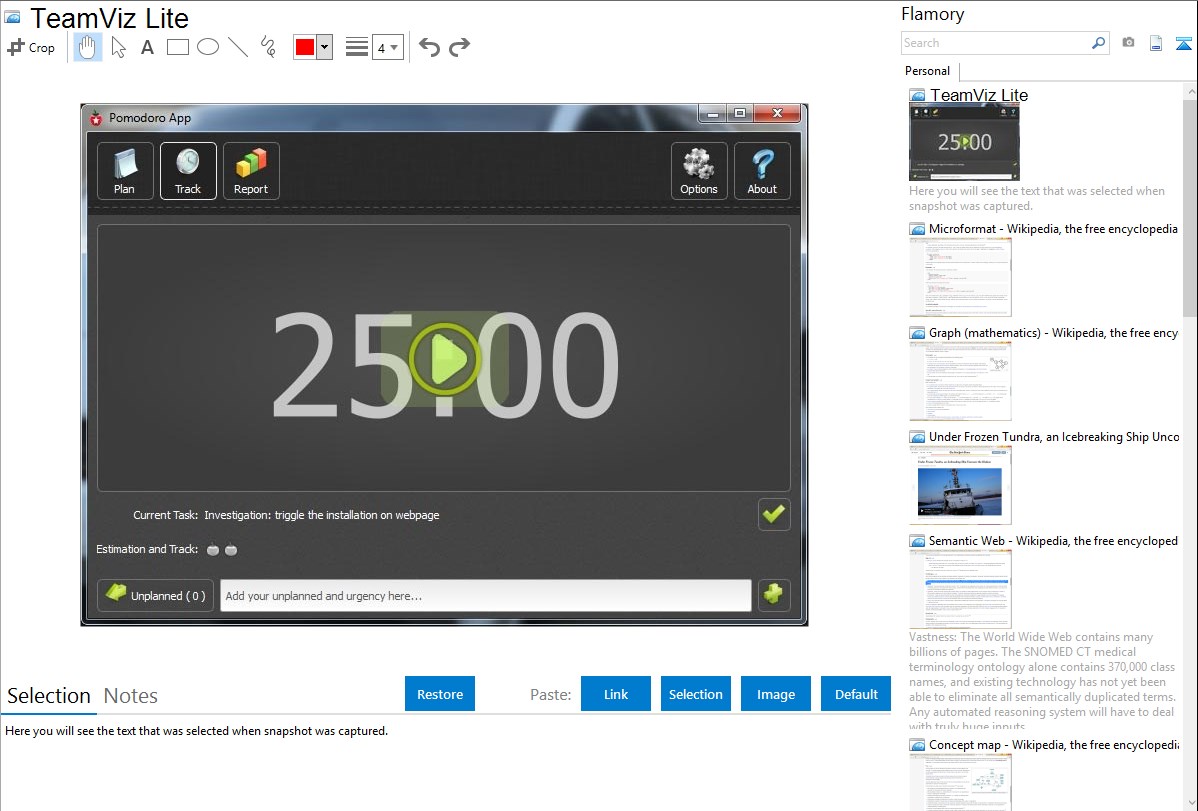Undo the last edit
This screenshot has height=811, width=1198.
point(429,47)
